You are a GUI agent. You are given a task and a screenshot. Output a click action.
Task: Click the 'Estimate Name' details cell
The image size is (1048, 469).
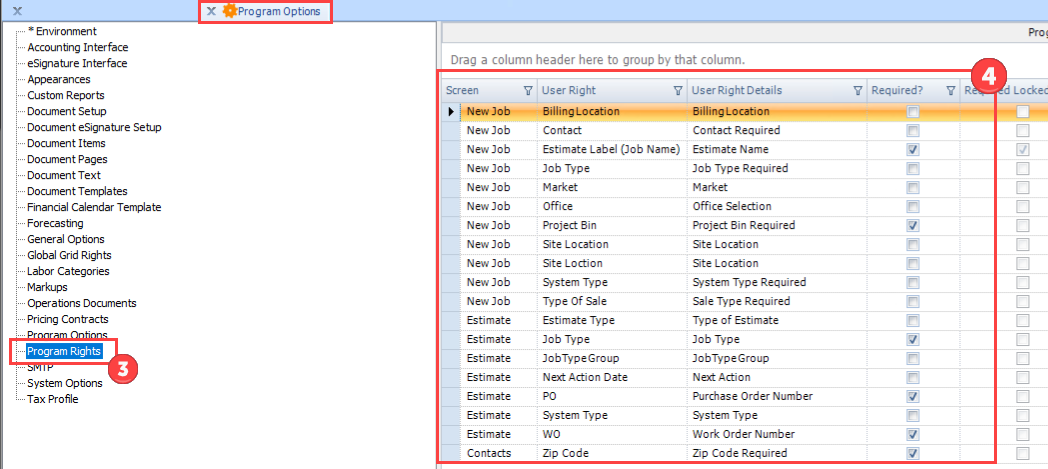tap(777, 150)
